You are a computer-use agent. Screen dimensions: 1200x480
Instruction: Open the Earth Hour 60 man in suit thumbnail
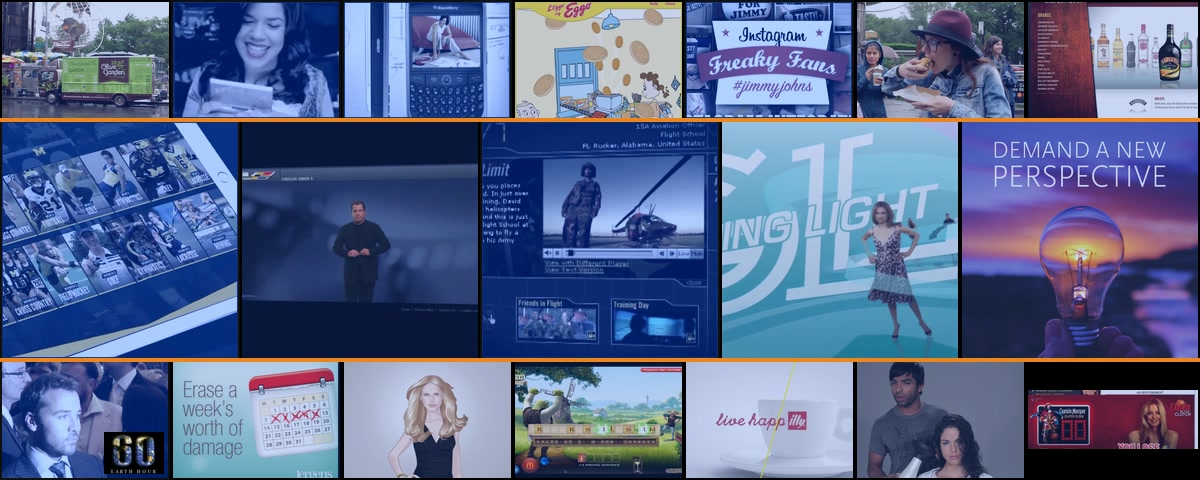(85, 420)
